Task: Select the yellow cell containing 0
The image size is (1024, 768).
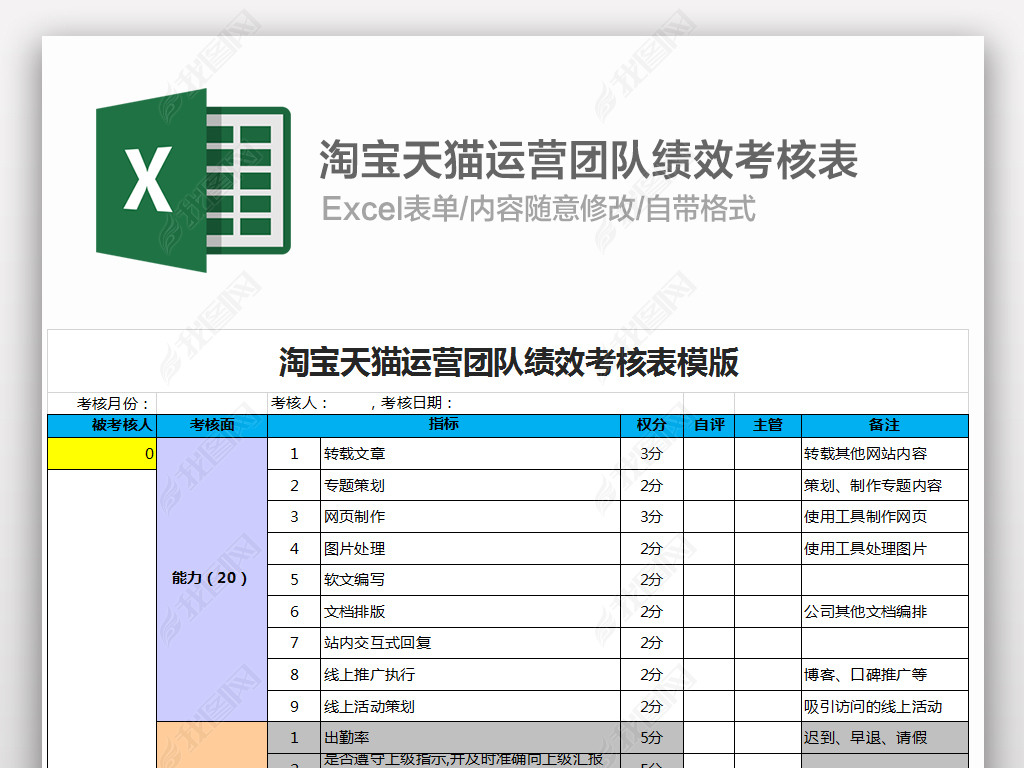Action: coord(102,454)
